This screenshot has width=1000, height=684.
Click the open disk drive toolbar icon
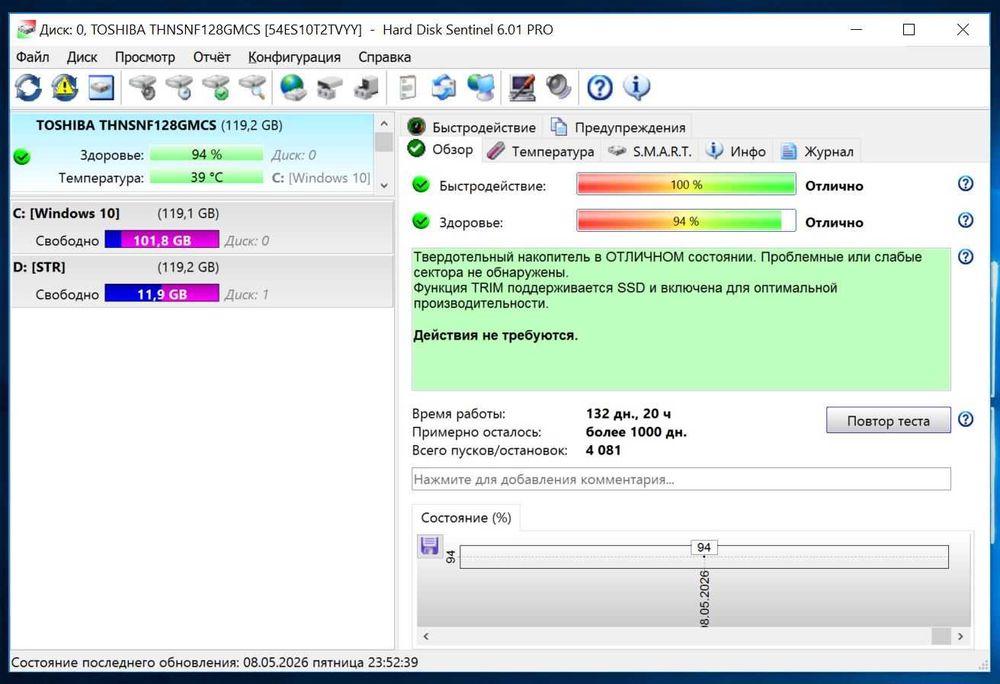coord(330,87)
